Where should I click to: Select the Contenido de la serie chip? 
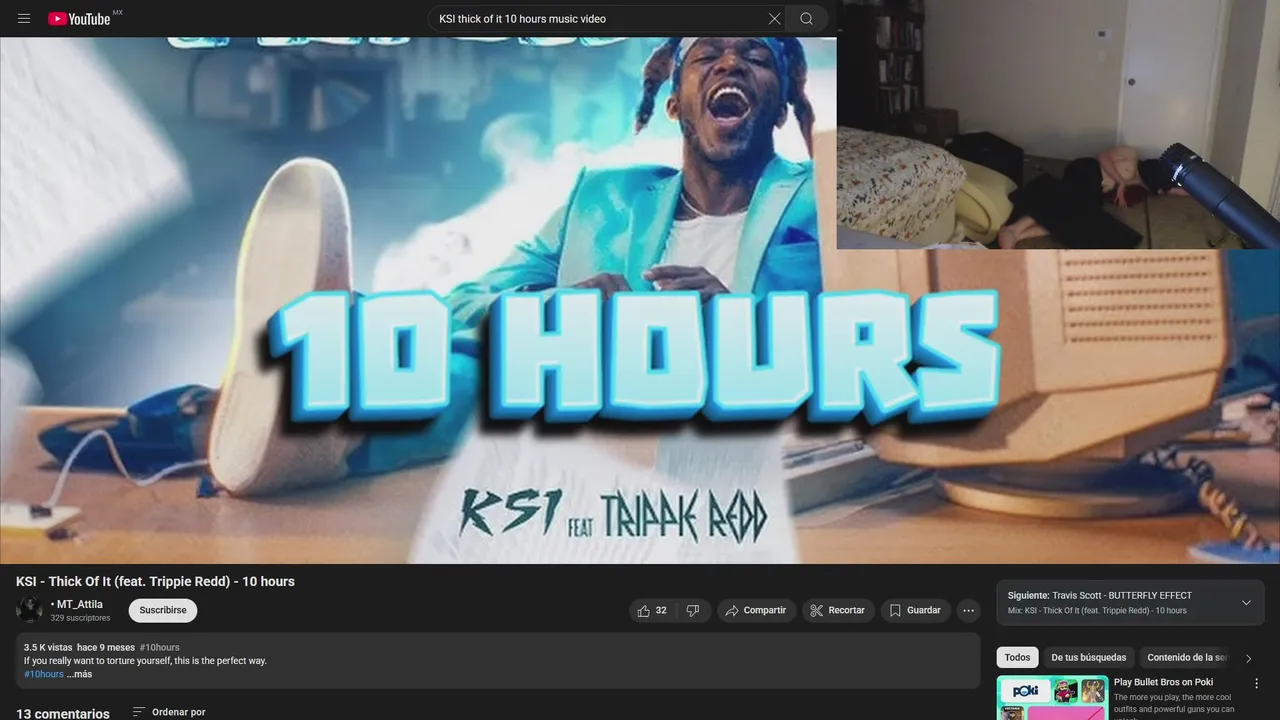[1187, 657]
